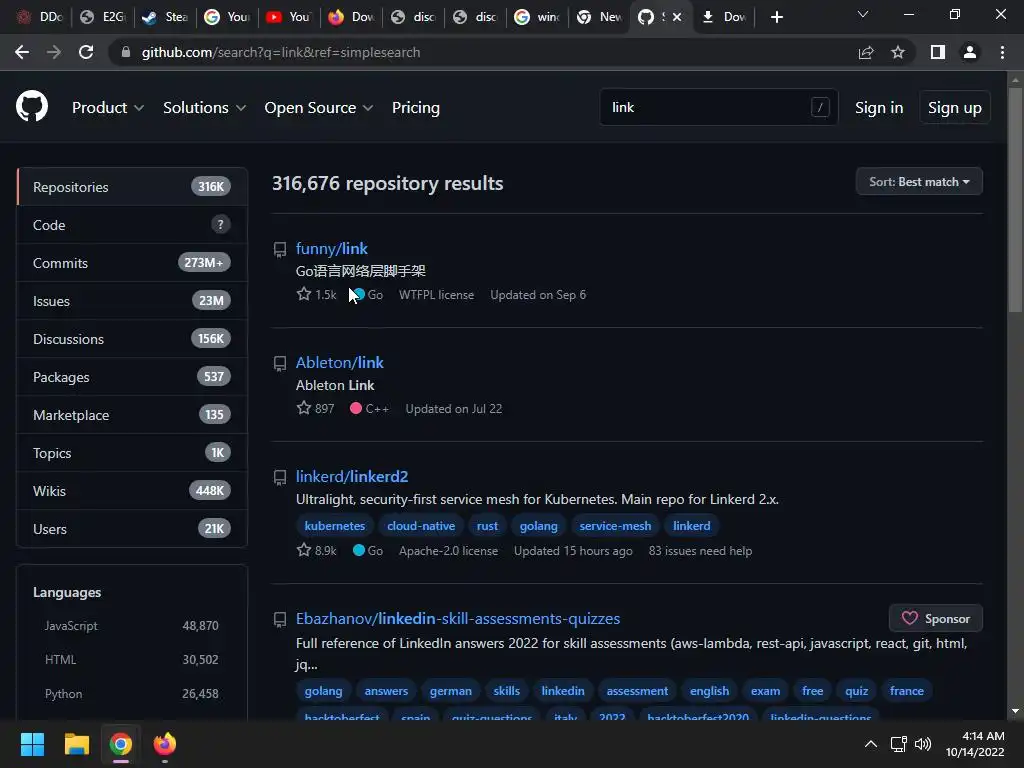Select Repositories filter
This screenshot has width=1024, height=768.
(132, 187)
